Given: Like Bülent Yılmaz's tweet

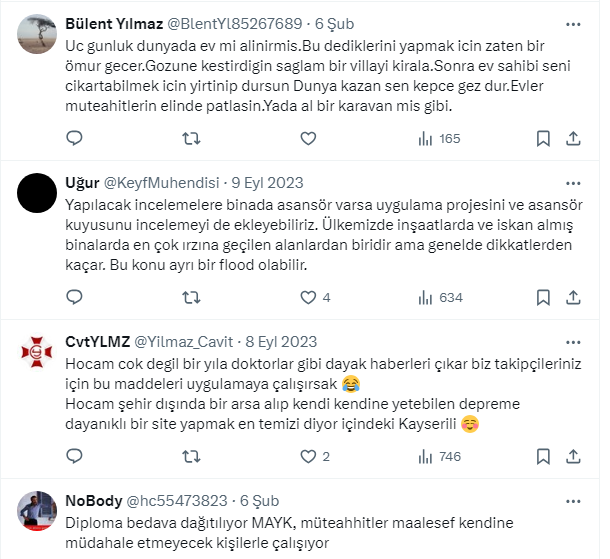Looking at the screenshot, I should coord(307,138).
